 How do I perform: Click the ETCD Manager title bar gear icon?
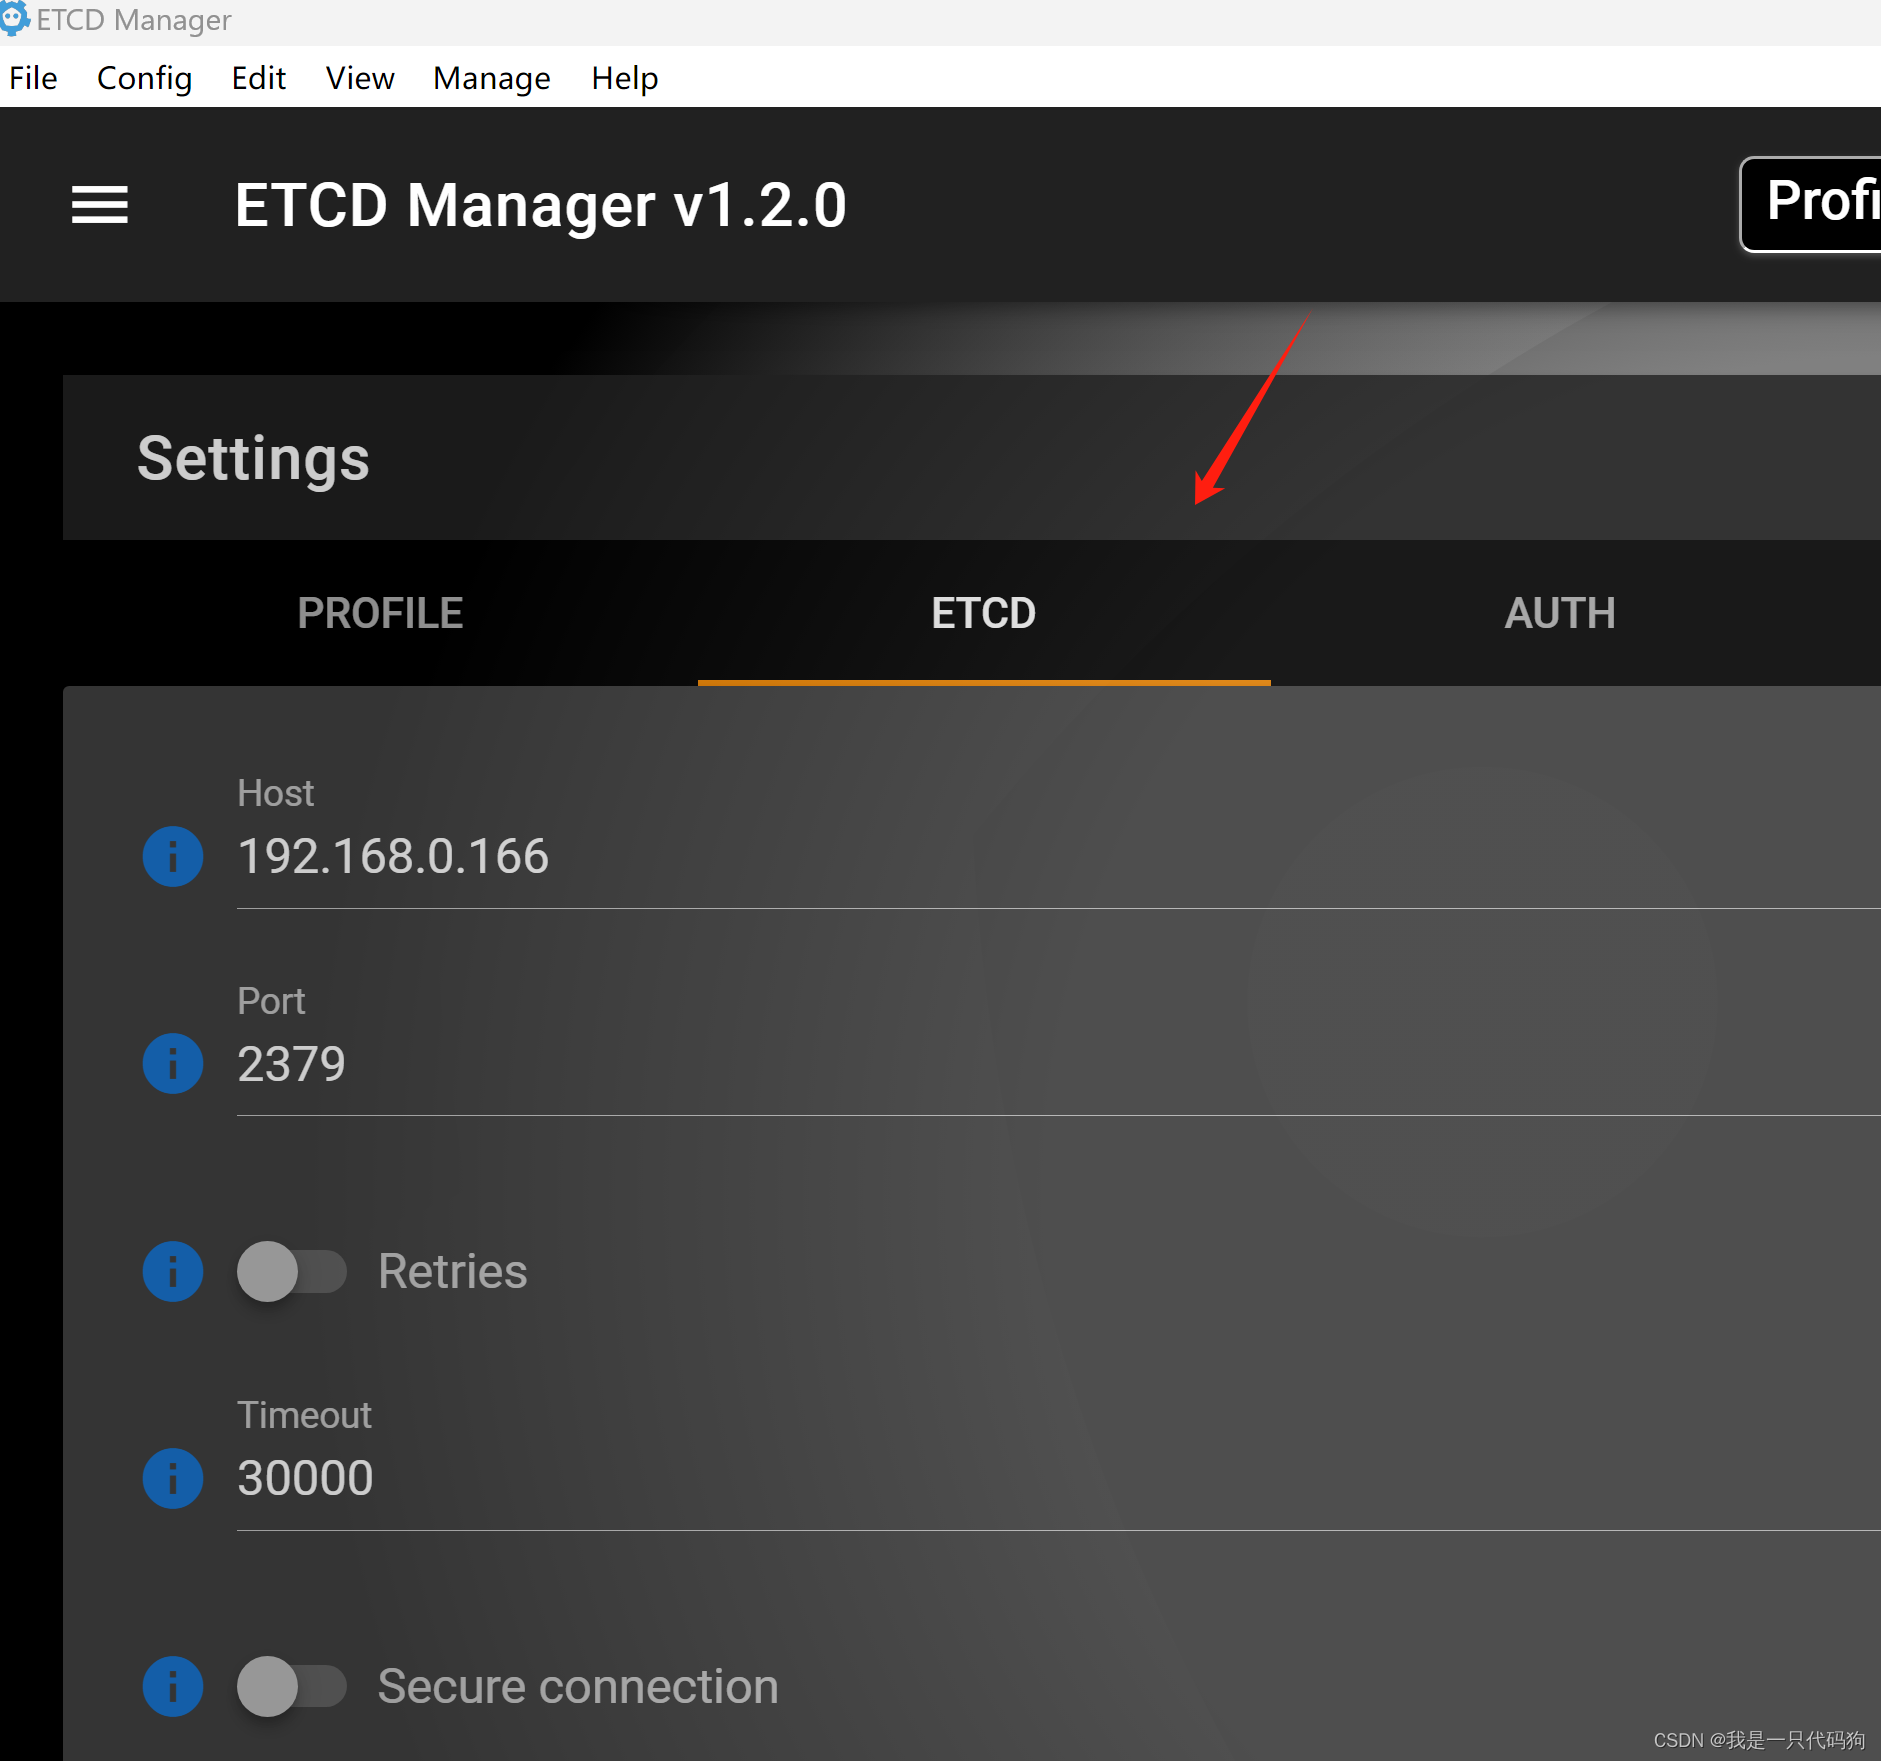click(16, 18)
